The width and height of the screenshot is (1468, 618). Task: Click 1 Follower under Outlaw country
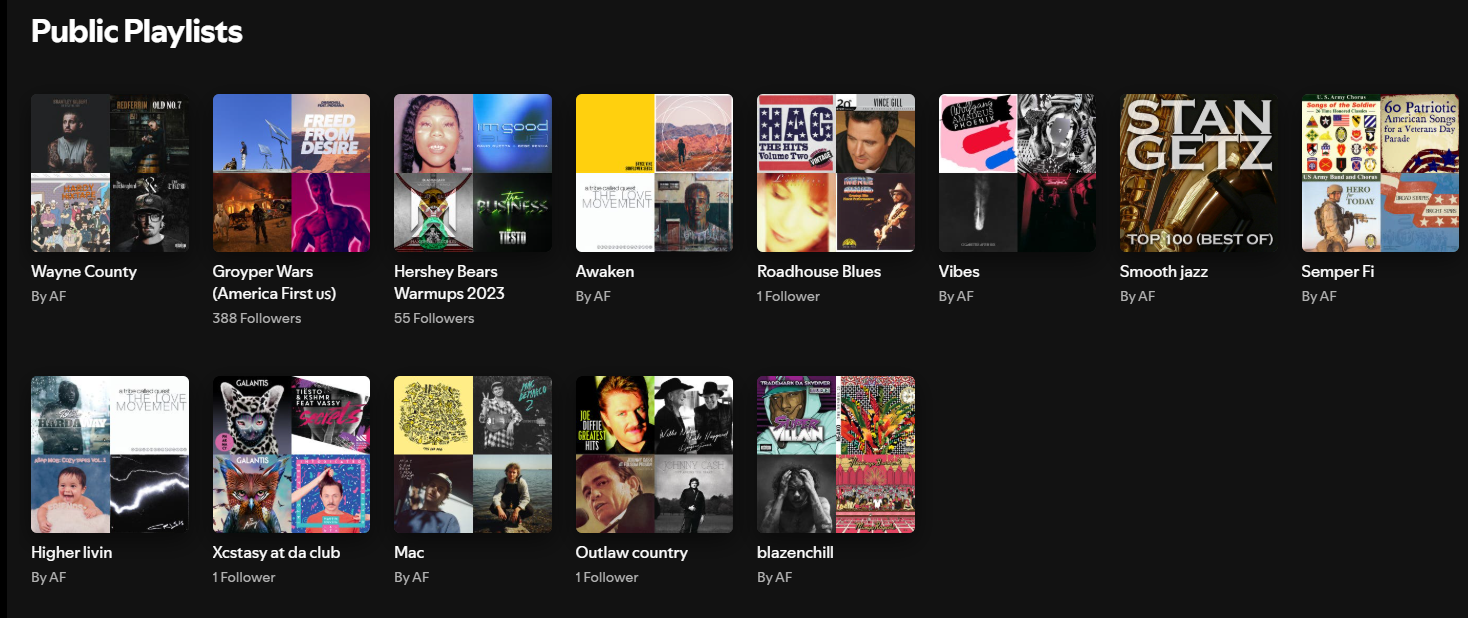coord(607,577)
